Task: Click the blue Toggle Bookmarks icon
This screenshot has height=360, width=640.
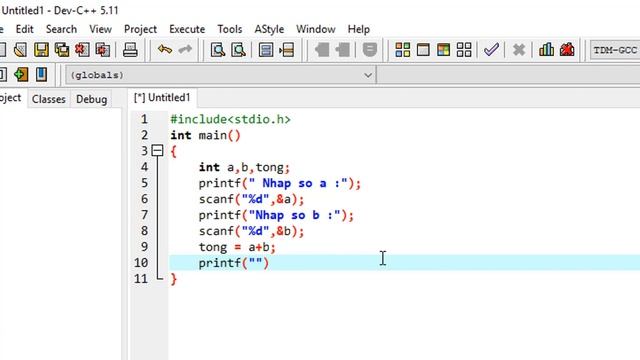Action: coord(41,75)
